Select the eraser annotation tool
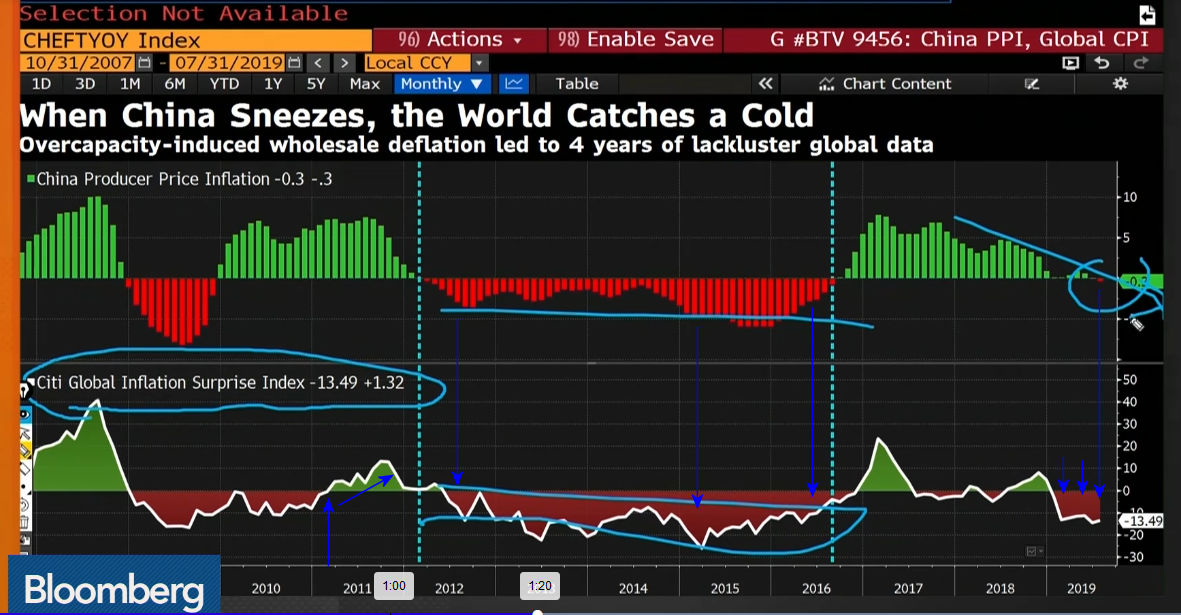Viewport: 1181px width, 615px height. coord(25,467)
